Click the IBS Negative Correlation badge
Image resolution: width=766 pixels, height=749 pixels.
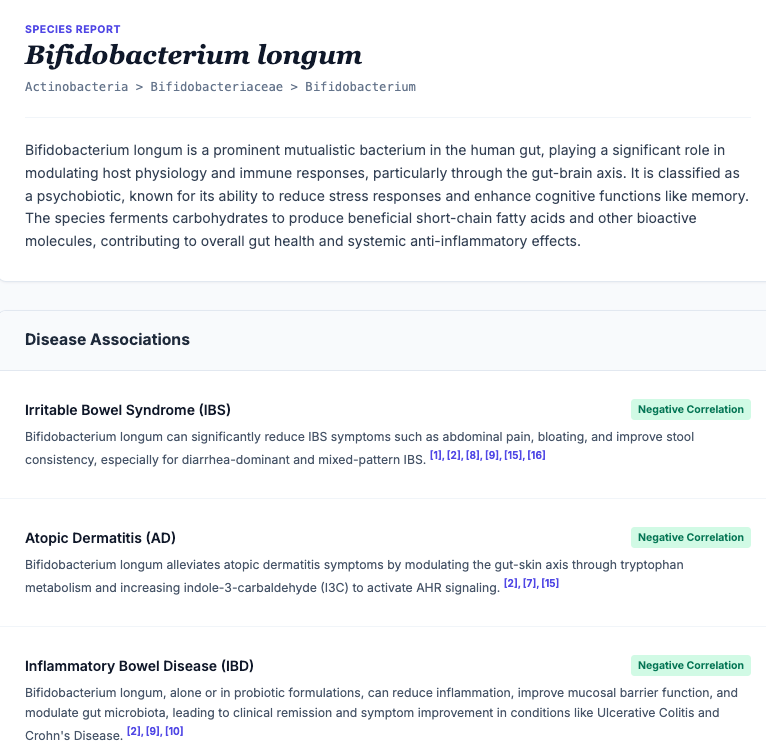click(690, 409)
